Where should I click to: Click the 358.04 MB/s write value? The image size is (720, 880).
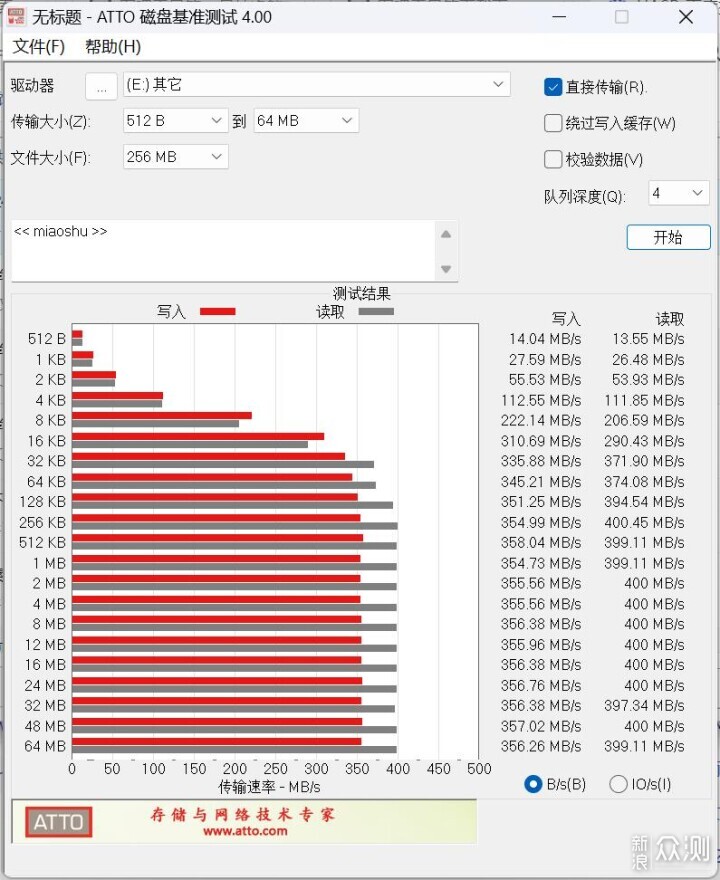[541, 543]
